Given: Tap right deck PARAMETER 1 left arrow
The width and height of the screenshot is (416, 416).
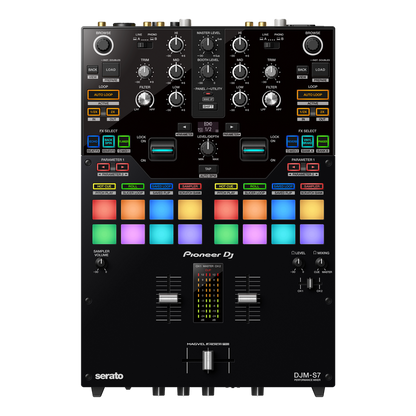Looking at the screenshot, I should 294,167.
